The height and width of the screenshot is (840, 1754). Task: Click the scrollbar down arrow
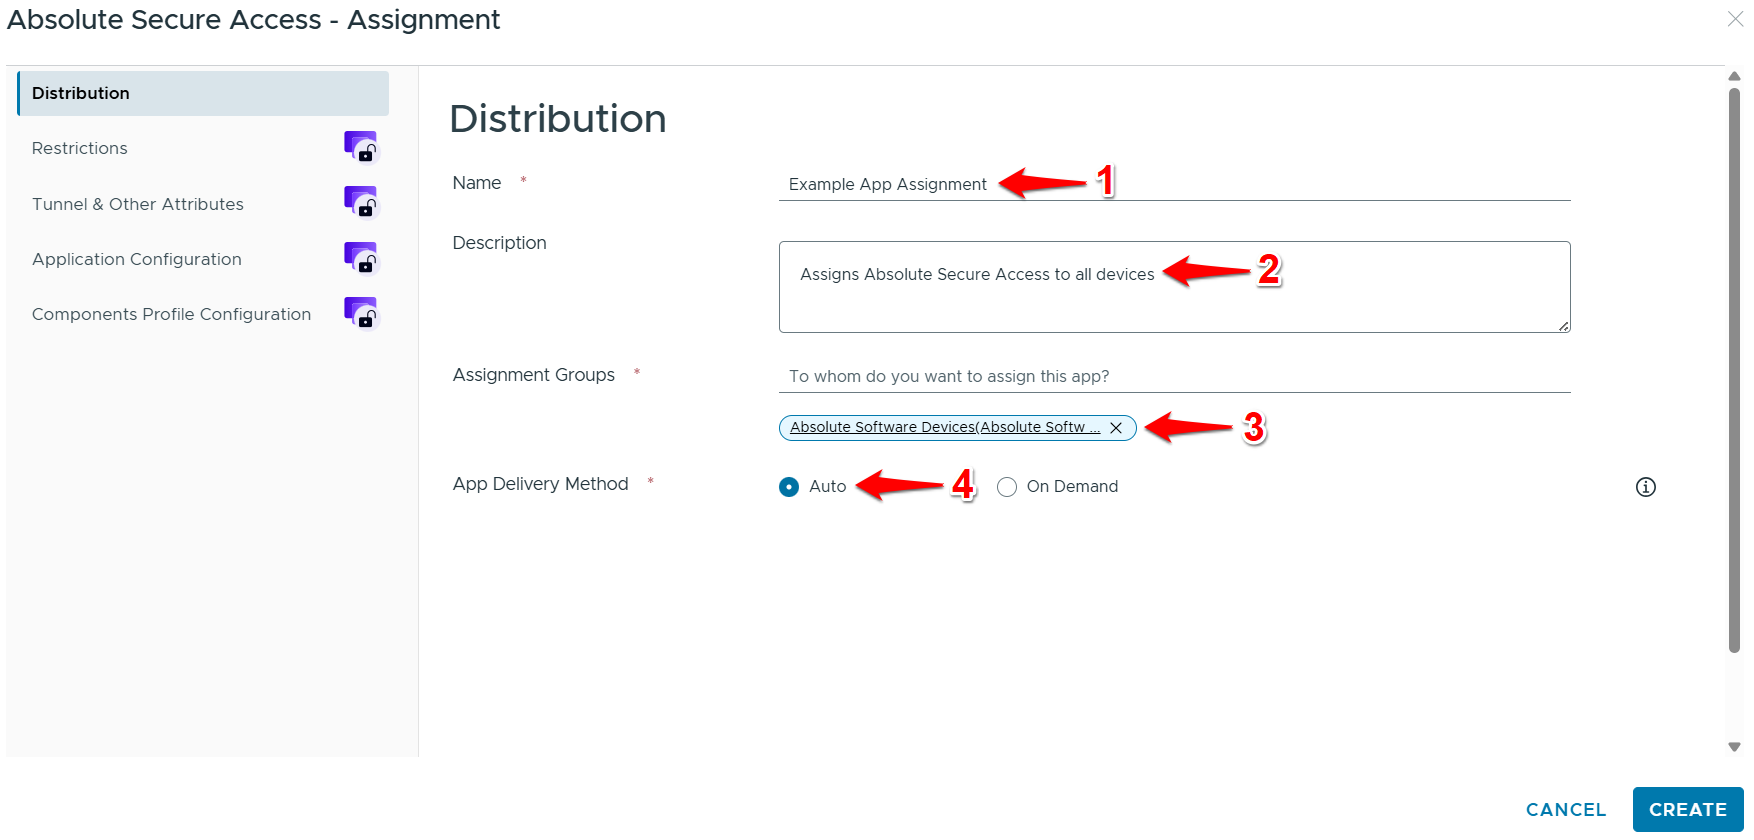[1735, 747]
